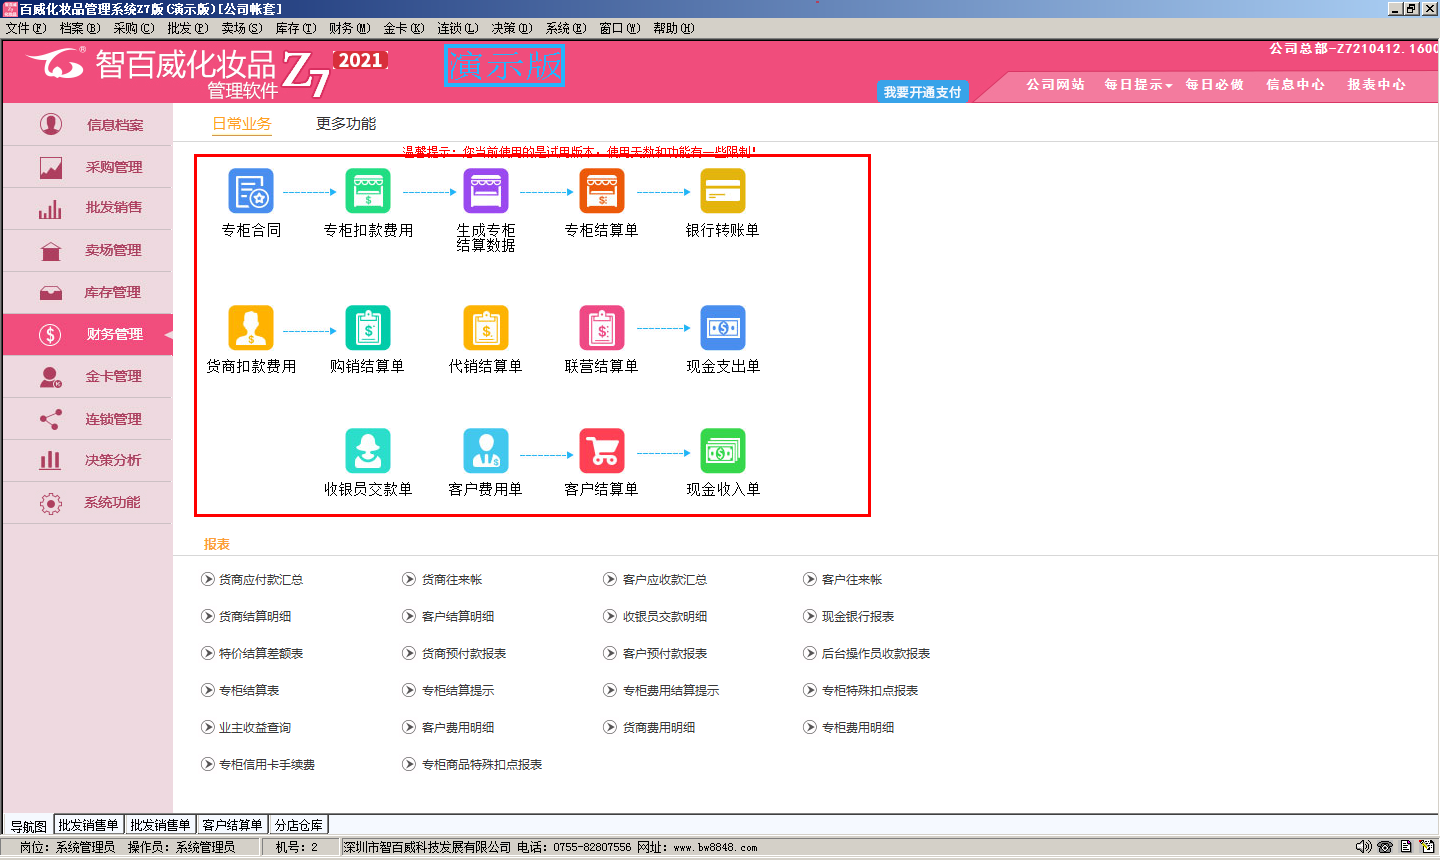
Task: Launch the 客户结算单 shopping cart icon
Action: (x=601, y=451)
